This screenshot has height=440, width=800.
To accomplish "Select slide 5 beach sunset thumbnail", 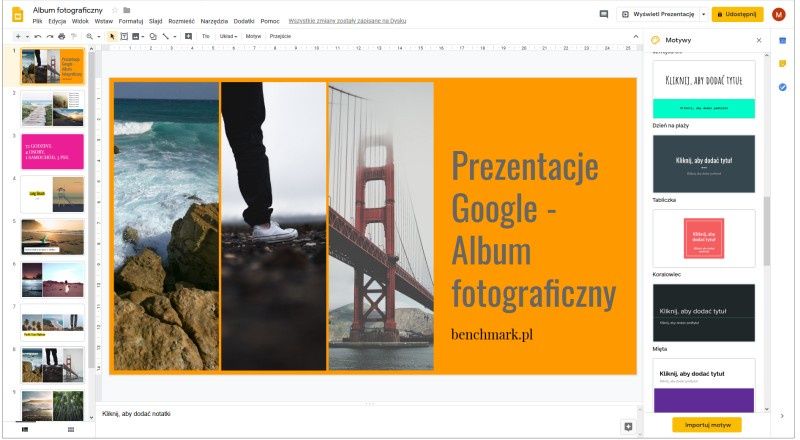I will click(52, 237).
